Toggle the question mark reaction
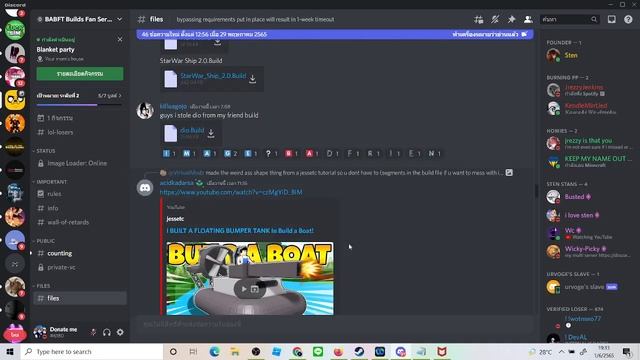Screen dimensions: 640x360 coord(271,153)
